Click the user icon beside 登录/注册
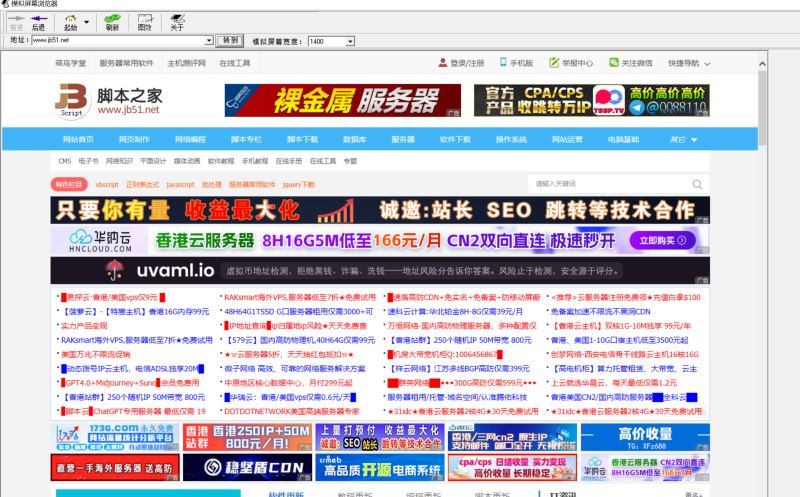 coord(442,63)
